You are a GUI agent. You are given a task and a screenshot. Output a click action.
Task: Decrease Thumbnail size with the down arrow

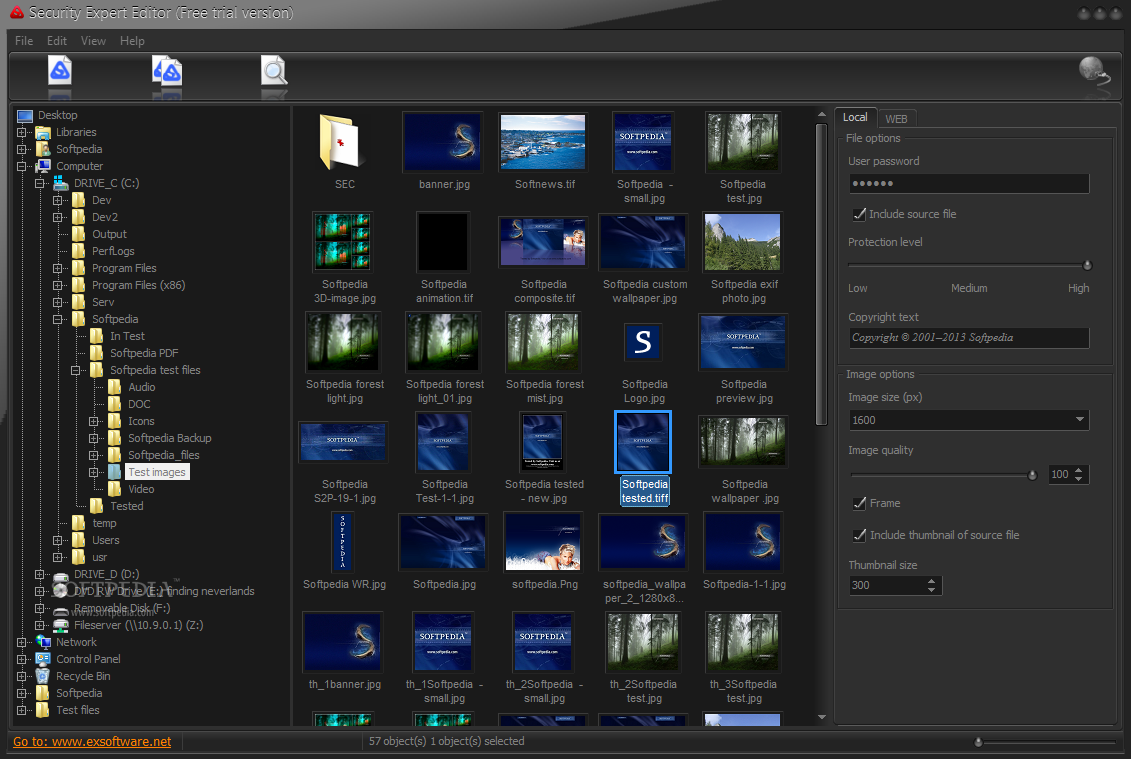coord(931,589)
